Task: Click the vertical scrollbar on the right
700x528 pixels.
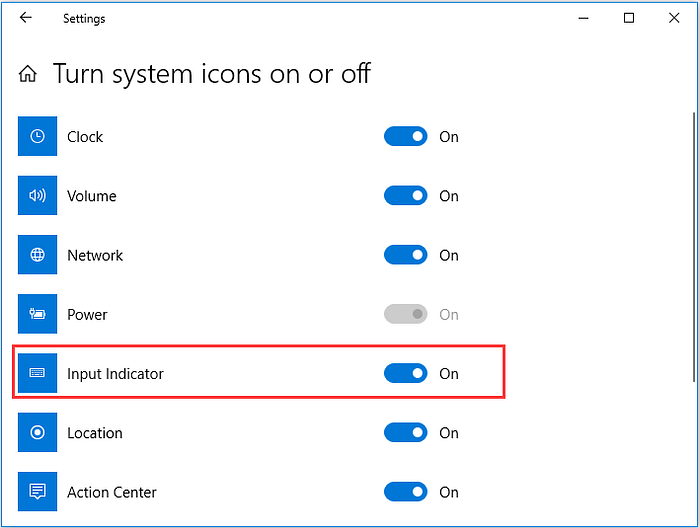Action: 694,247
